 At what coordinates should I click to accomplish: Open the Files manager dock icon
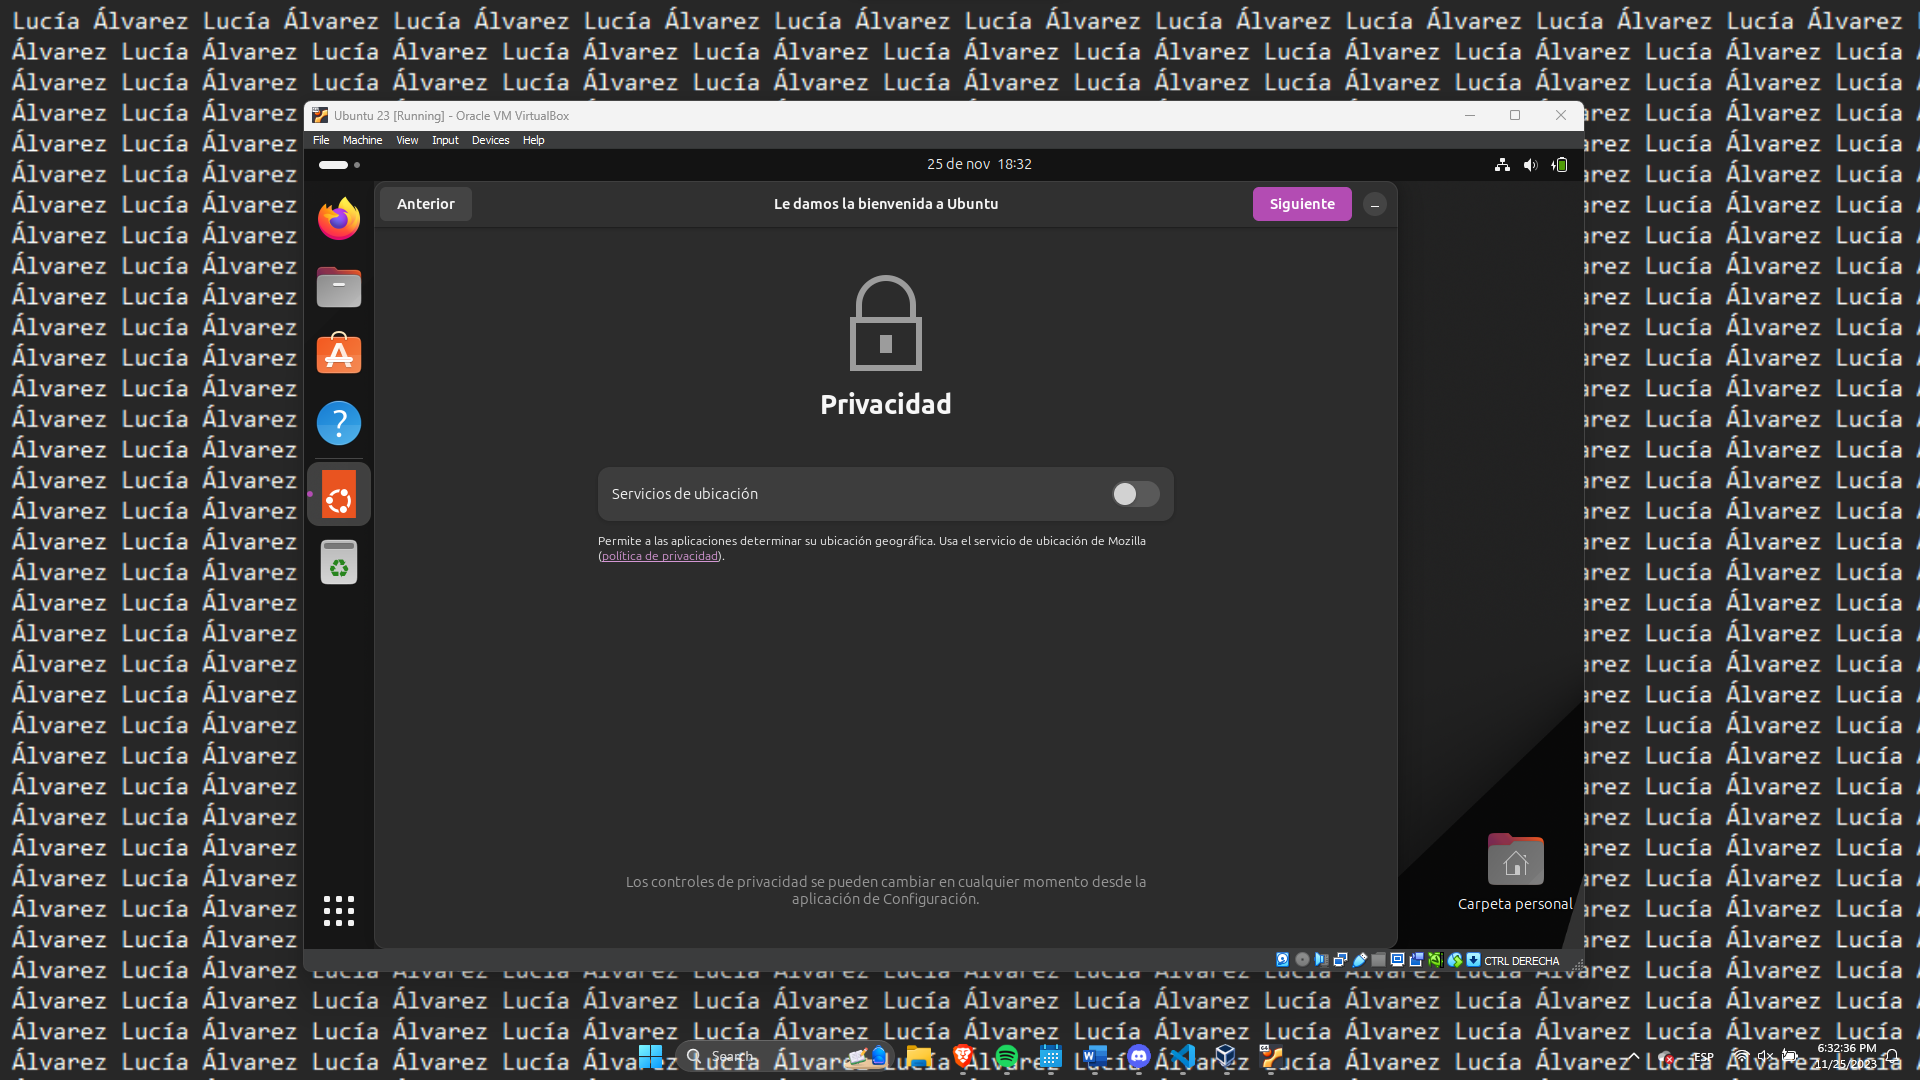(338, 287)
